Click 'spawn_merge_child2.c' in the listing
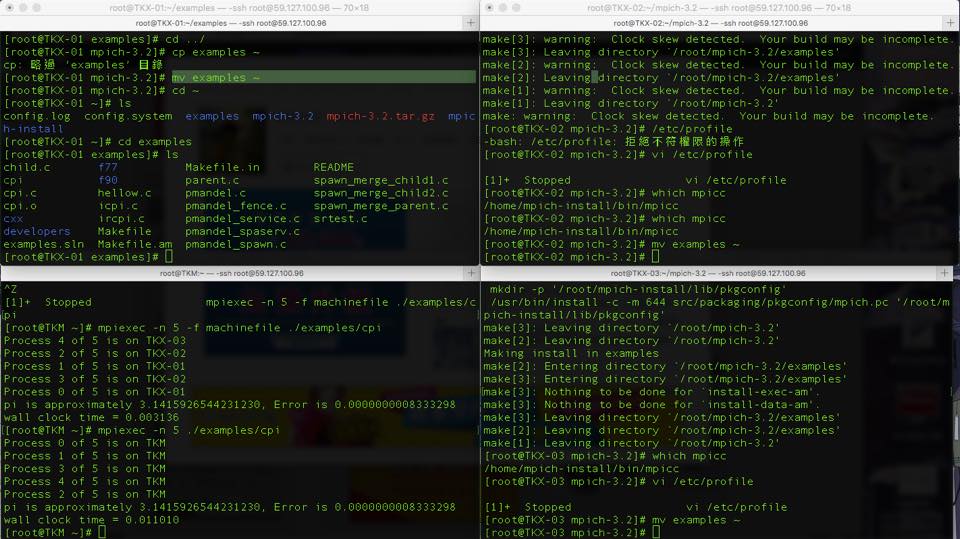This screenshot has width=960, height=539. pyautogui.click(x=381, y=193)
